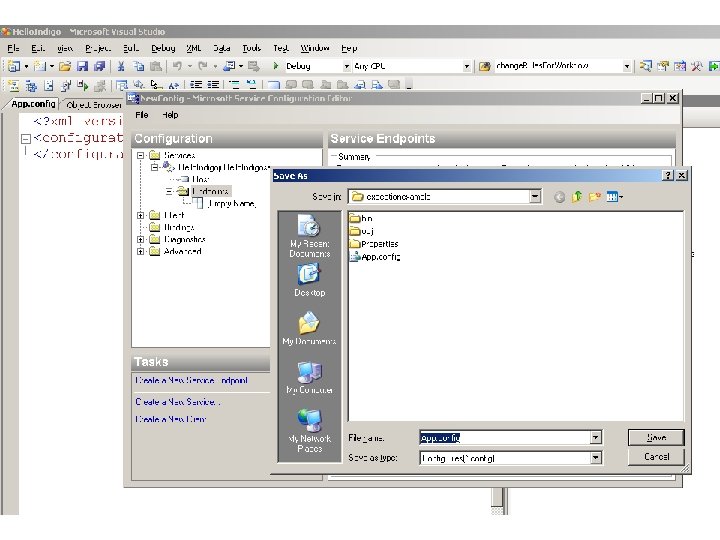This screenshot has width=720, height=540.
Task: Click the Increase Indent icon in second toolbar
Action: point(213,84)
